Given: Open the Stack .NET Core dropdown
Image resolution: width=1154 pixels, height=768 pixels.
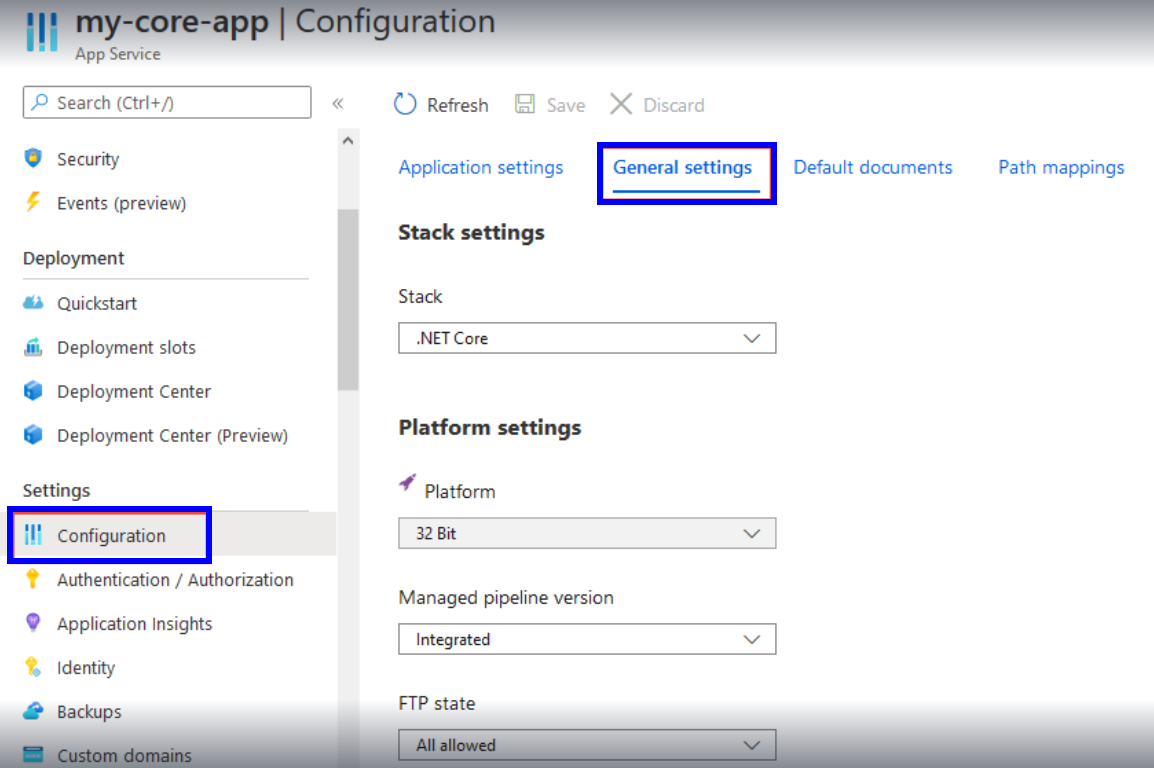Looking at the screenshot, I should (x=587, y=338).
